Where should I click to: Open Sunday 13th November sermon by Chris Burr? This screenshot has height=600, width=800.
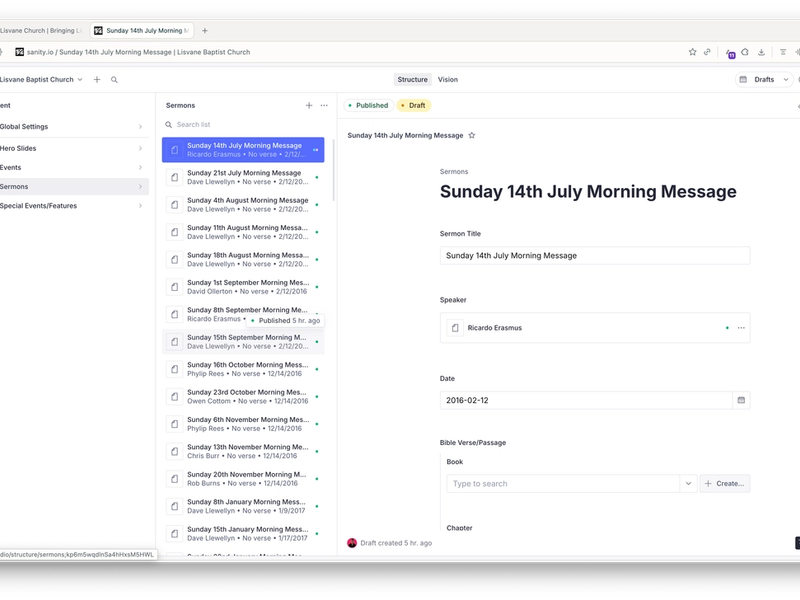243,452
